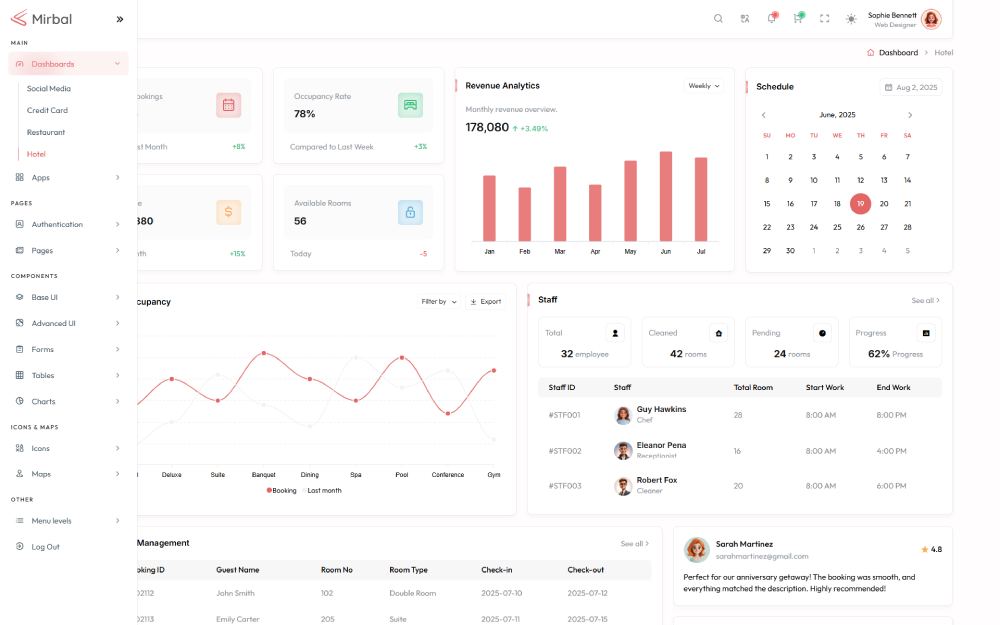This screenshot has width=1000, height=625.
Task: Open the Credit Card dashboard item
Action: pos(47,110)
